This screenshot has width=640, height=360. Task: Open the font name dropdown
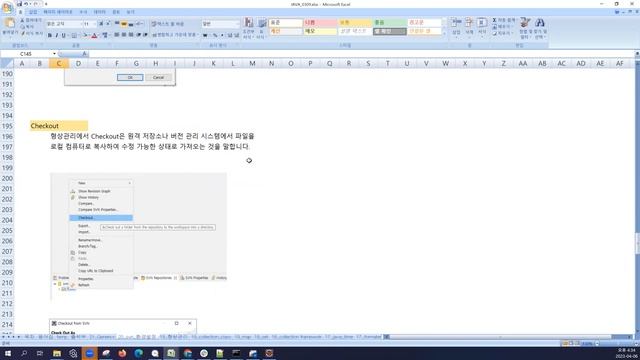coord(82,24)
